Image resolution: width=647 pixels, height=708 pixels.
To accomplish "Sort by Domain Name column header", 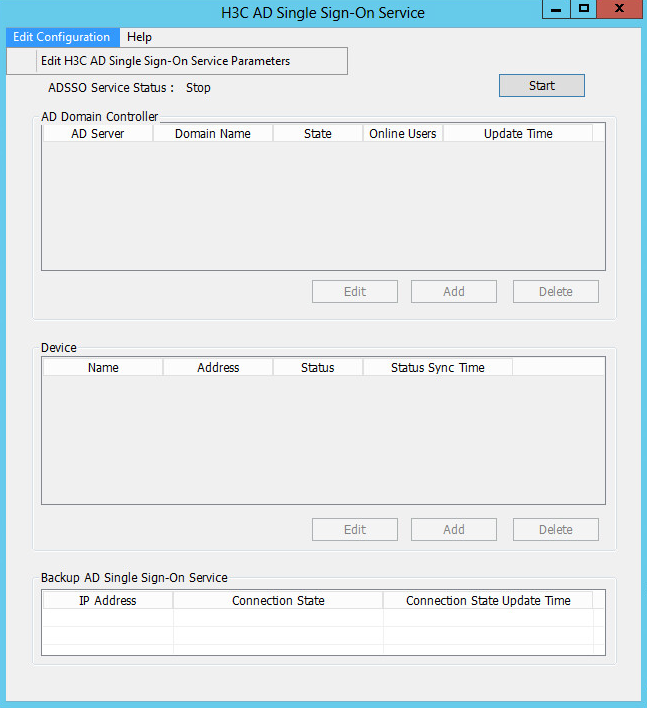I will tap(213, 134).
